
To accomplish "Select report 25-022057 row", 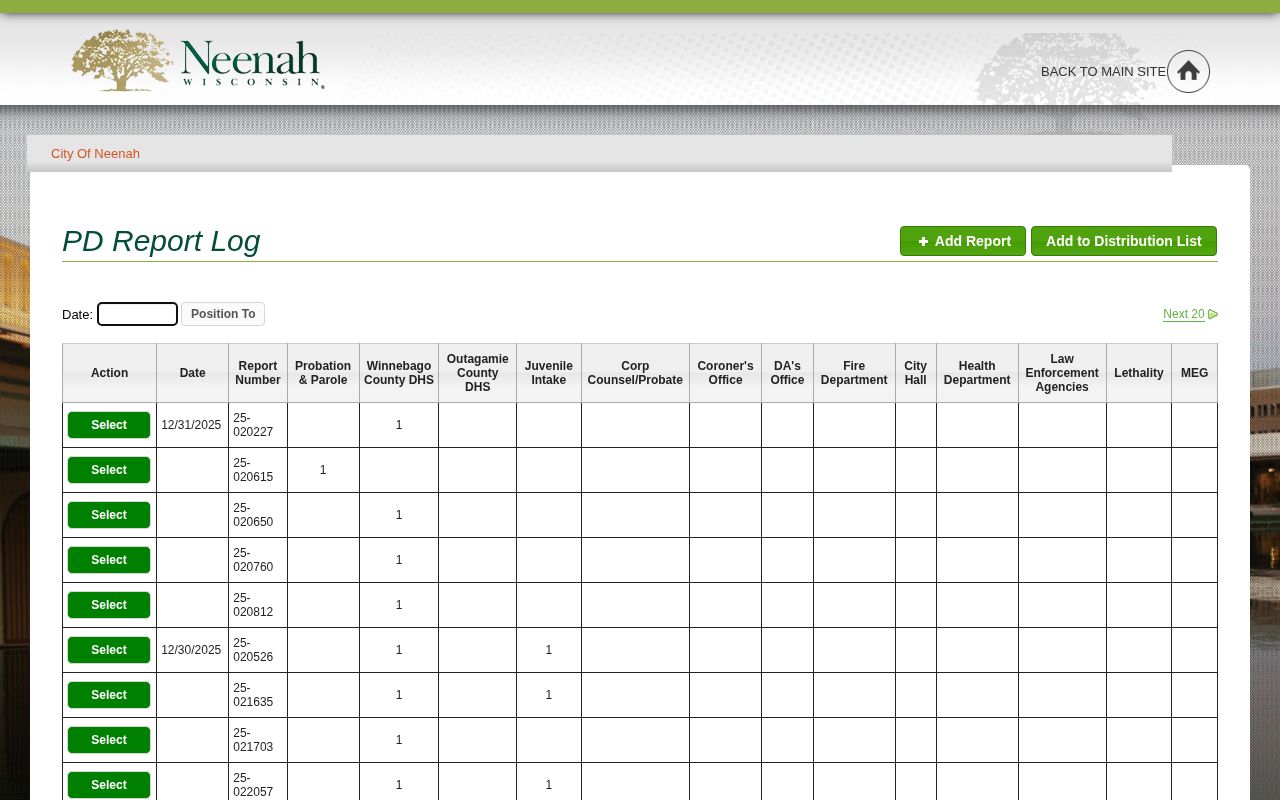I will click(x=109, y=785).
